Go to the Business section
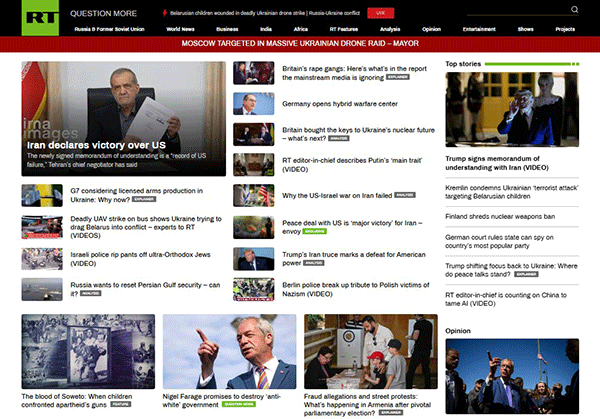600x419 pixels. (x=227, y=29)
